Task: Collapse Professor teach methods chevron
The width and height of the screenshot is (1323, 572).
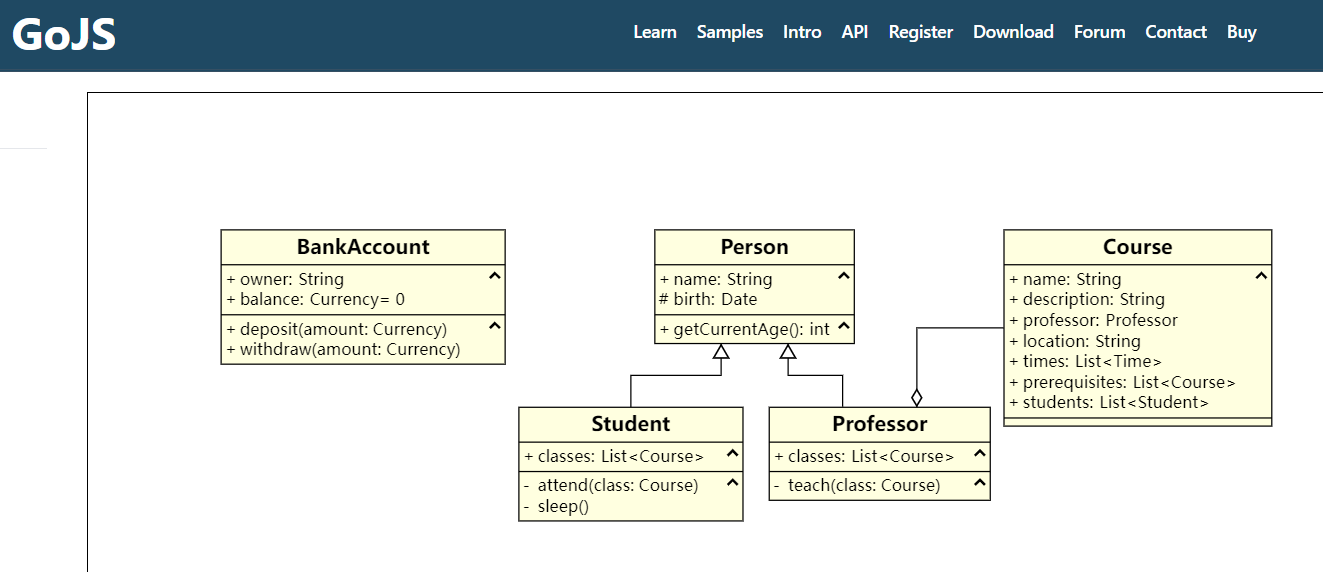Action: [980, 482]
